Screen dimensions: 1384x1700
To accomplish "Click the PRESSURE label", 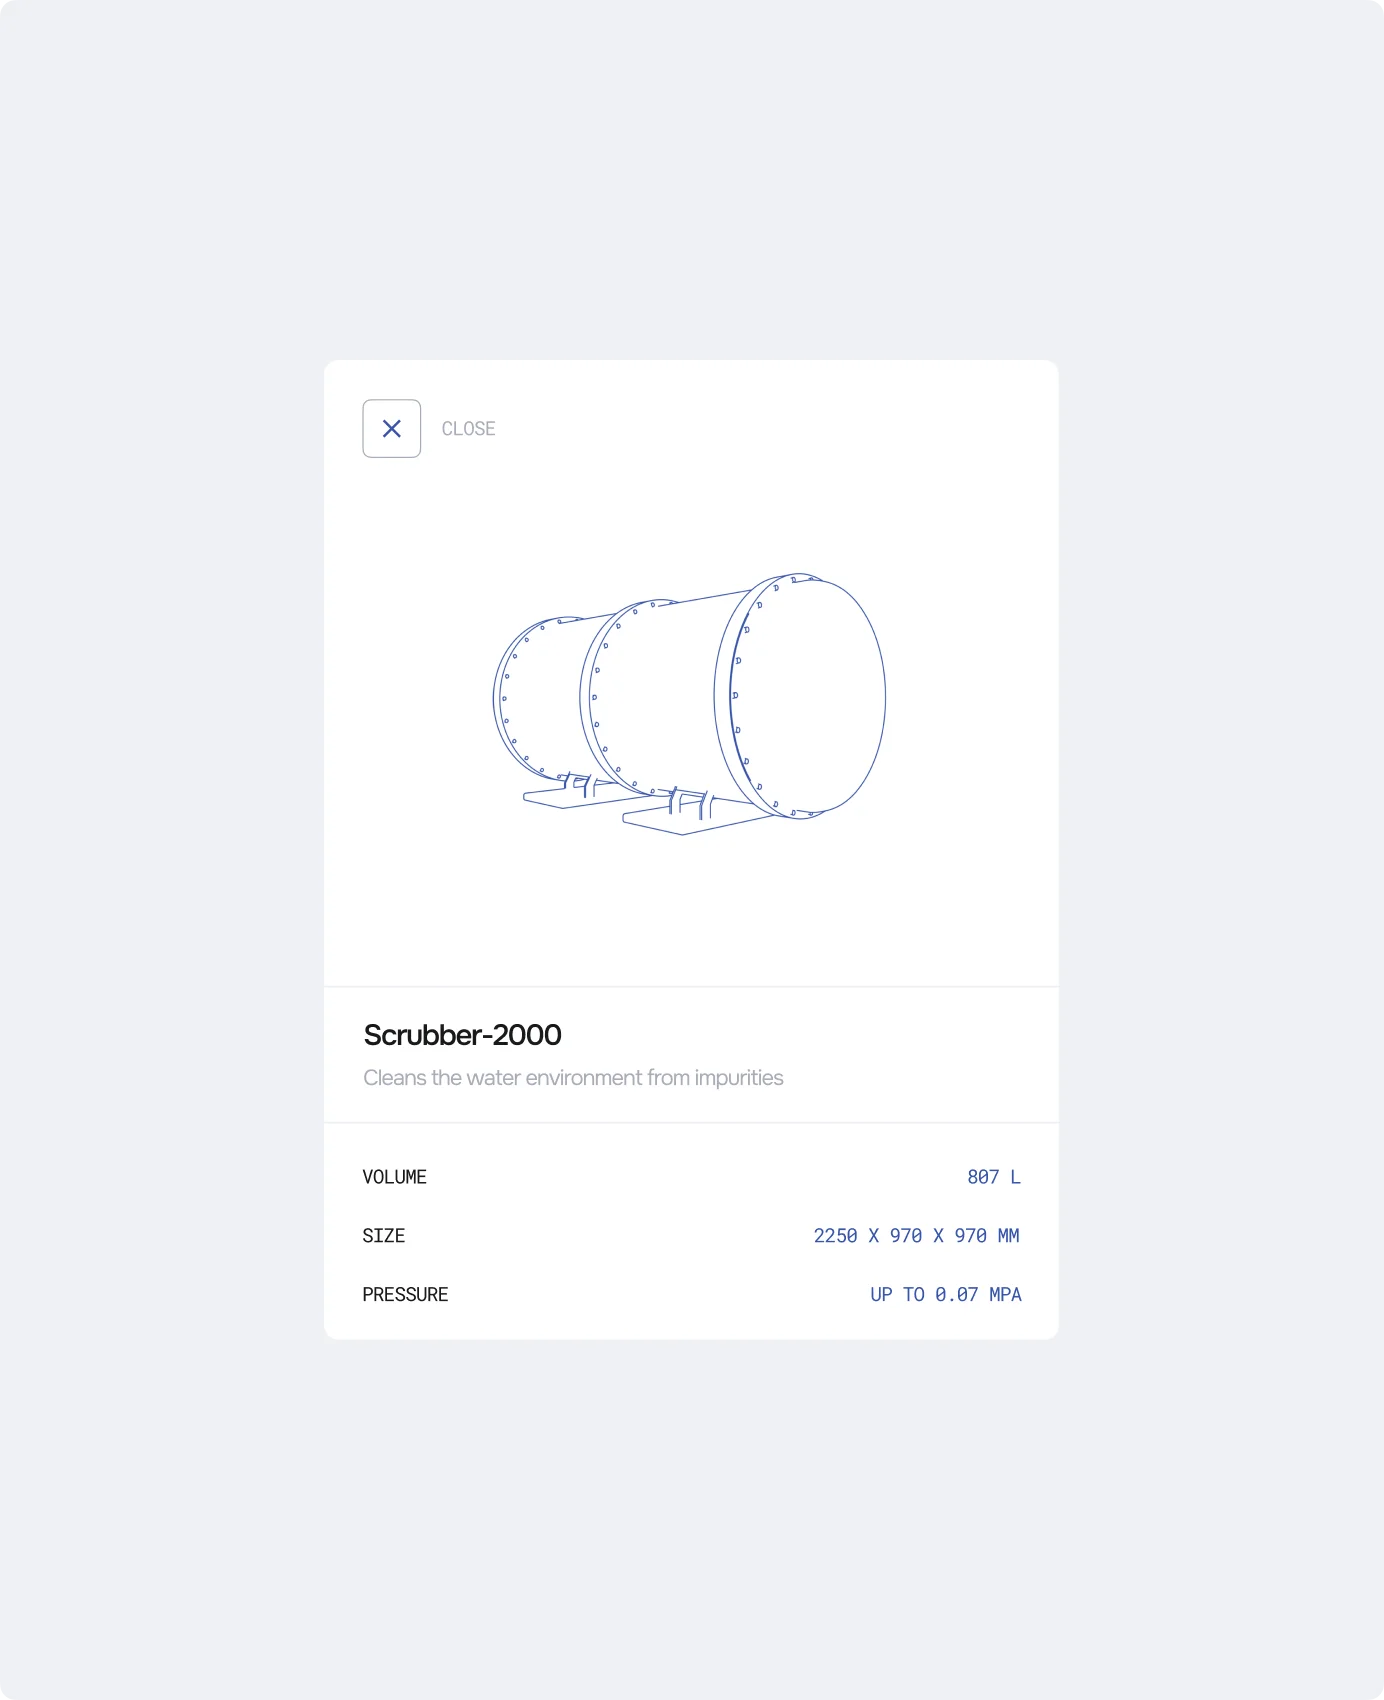I will pyautogui.click(x=405, y=1295).
